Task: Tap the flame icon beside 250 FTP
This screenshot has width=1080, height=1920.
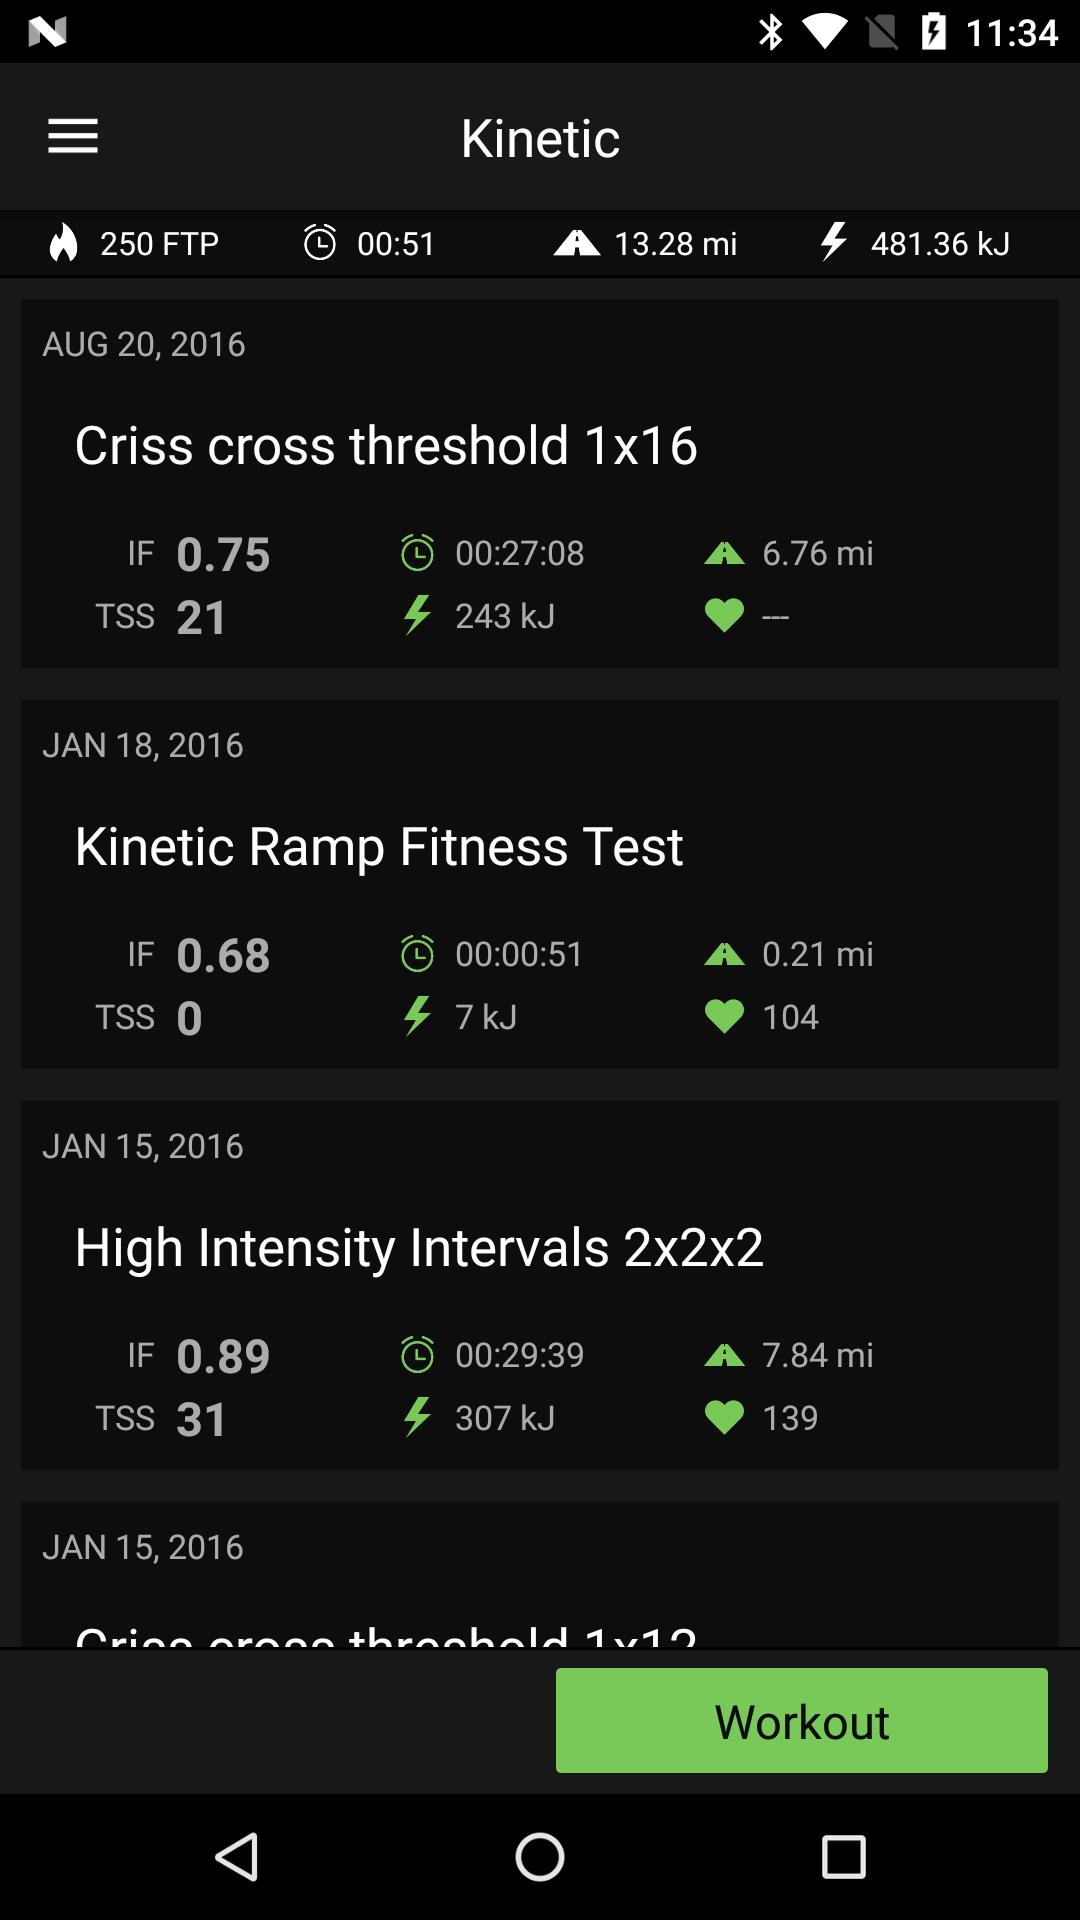Action: [64, 243]
